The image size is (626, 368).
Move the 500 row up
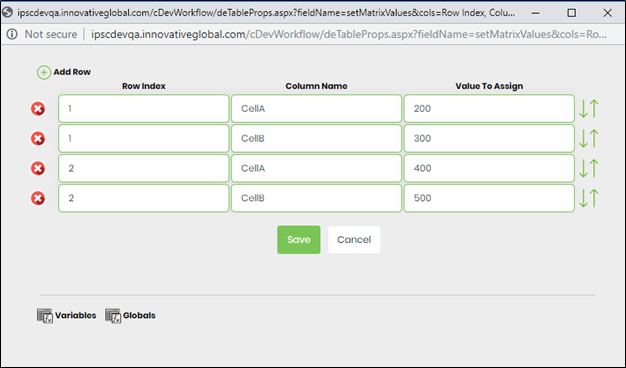[594, 198]
